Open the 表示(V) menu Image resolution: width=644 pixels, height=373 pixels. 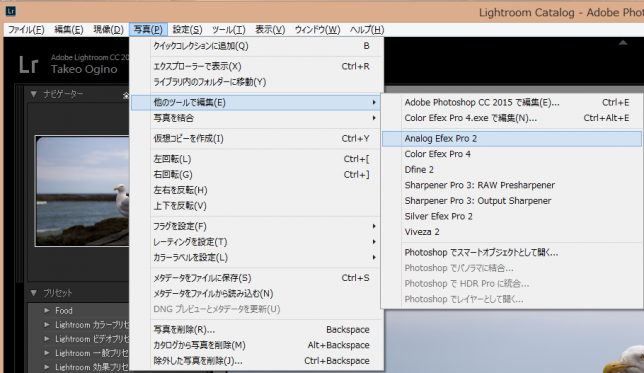click(x=270, y=30)
